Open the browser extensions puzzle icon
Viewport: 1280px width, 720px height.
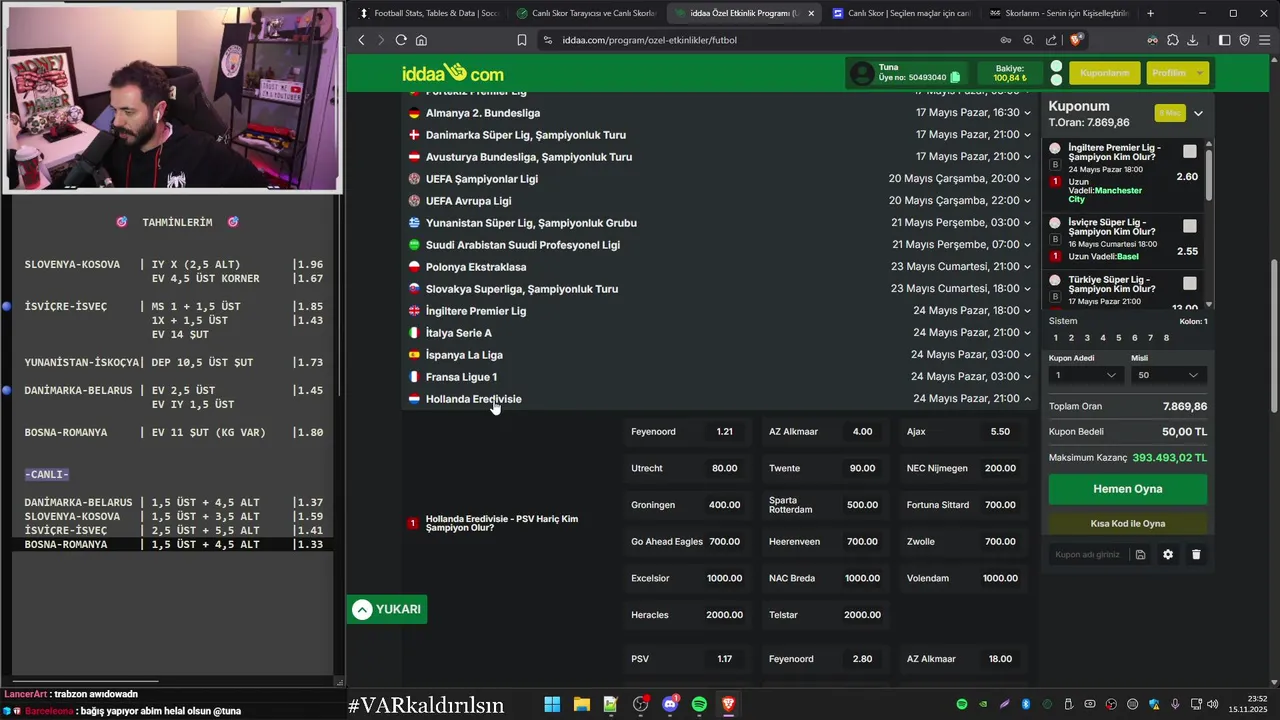pyautogui.click(x=1173, y=40)
